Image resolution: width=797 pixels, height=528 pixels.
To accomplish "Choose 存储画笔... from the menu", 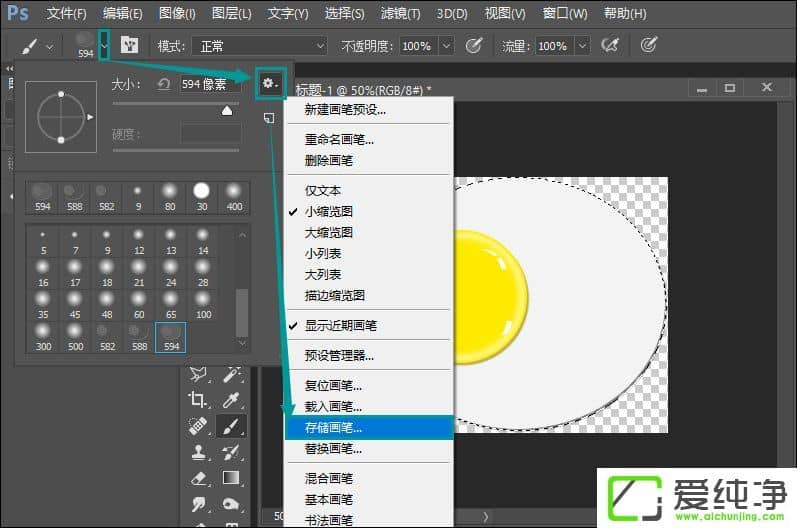I will [x=333, y=428].
